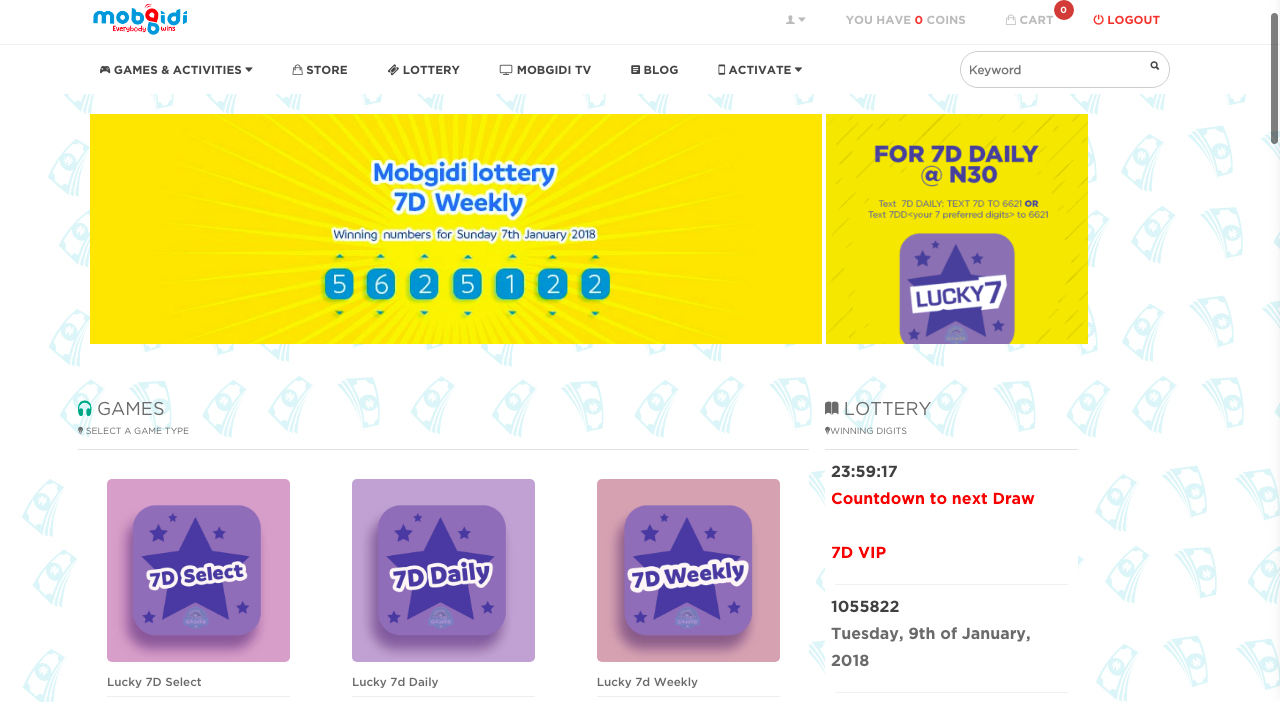Click the search magnifier icon
The image size is (1280, 702).
pyautogui.click(x=1155, y=66)
